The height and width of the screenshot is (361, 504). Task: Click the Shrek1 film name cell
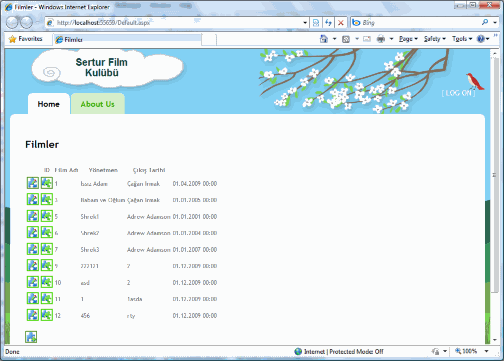point(90,217)
